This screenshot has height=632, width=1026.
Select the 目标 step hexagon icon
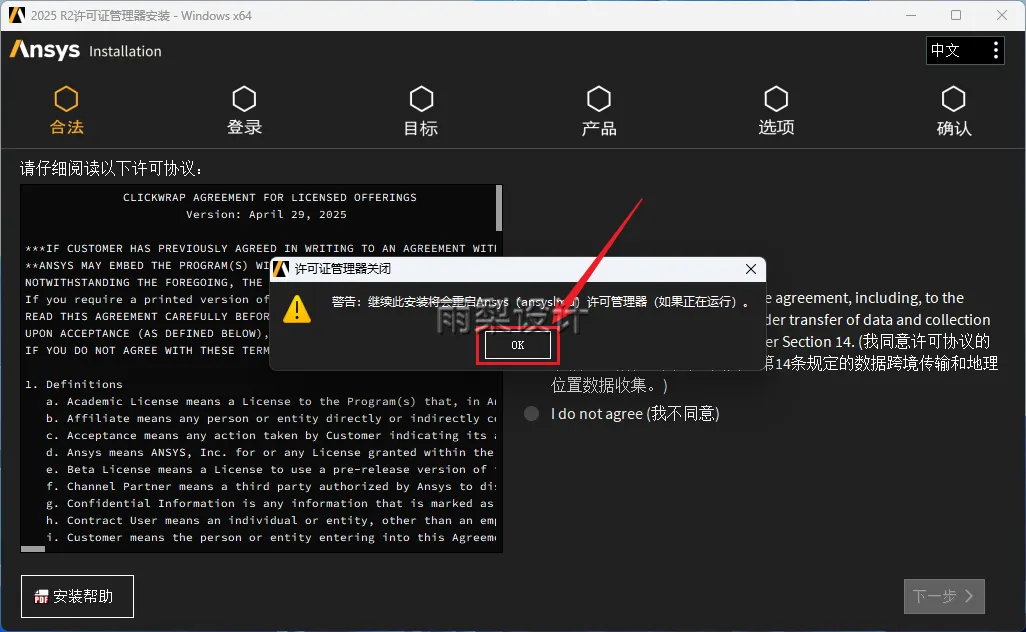point(421,99)
